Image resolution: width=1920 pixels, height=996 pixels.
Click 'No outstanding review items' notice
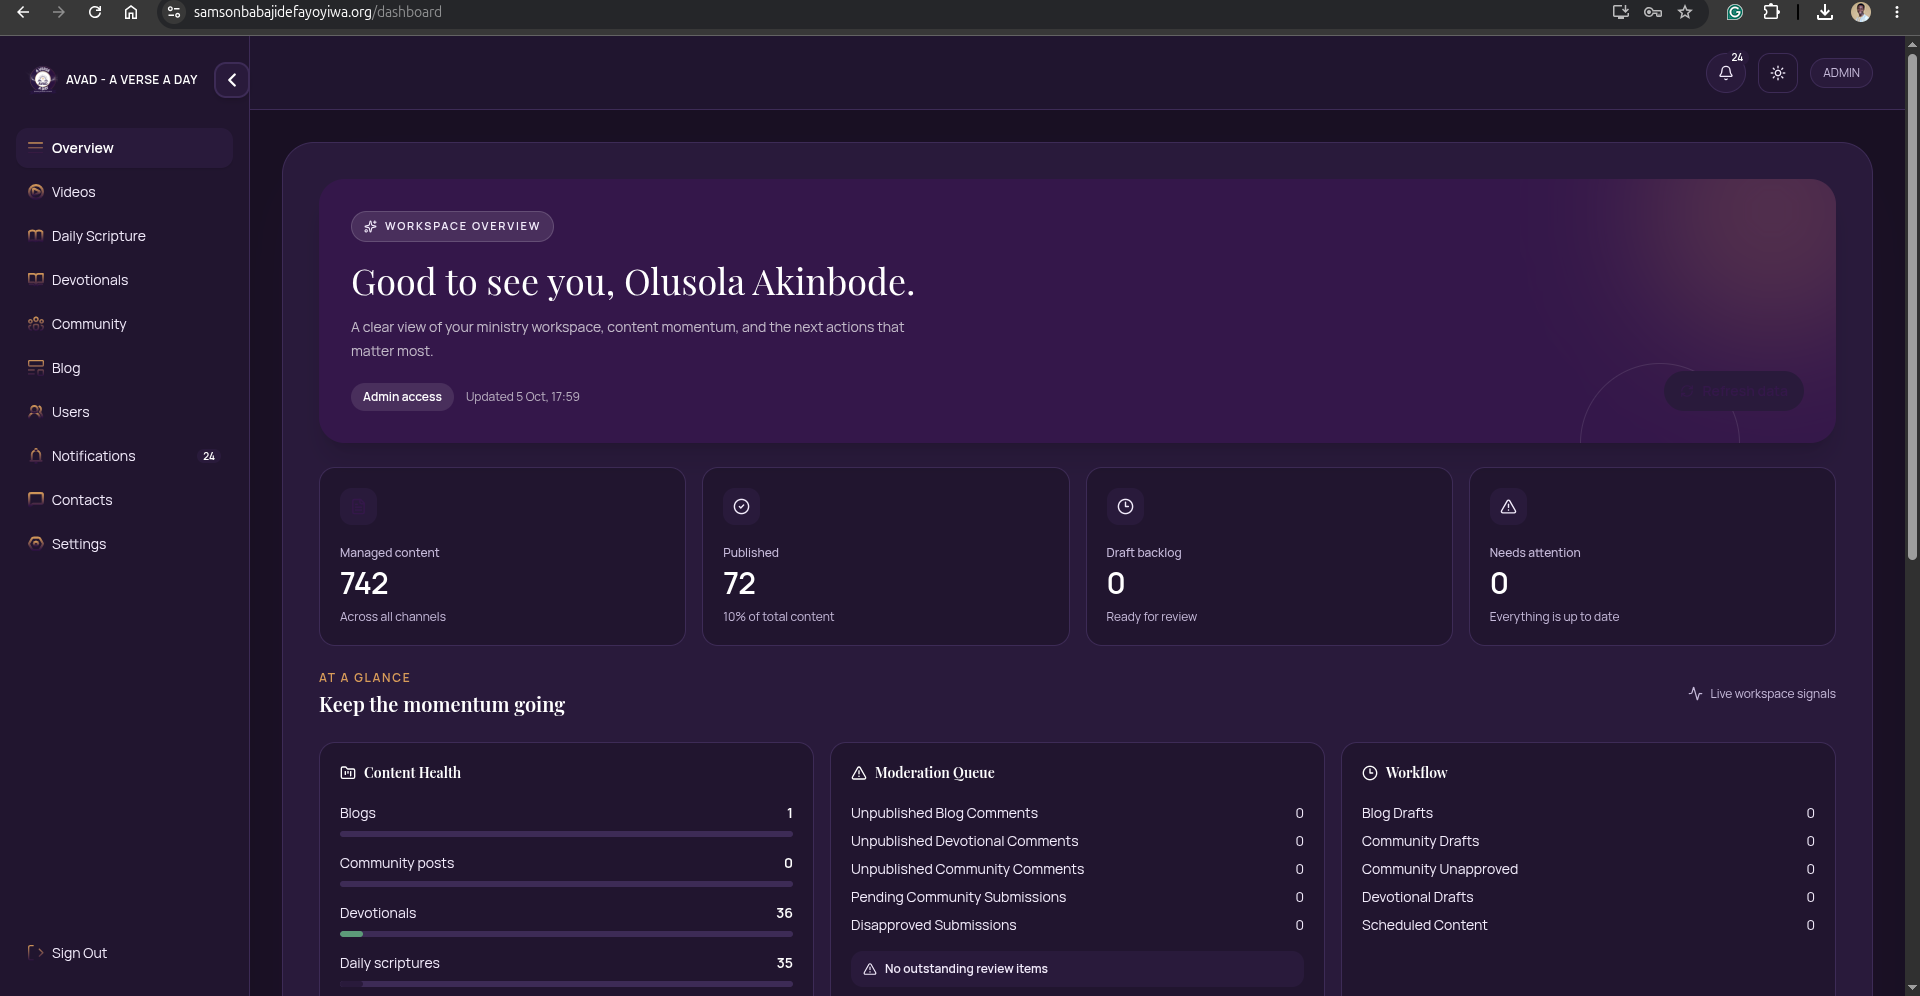tap(1077, 969)
